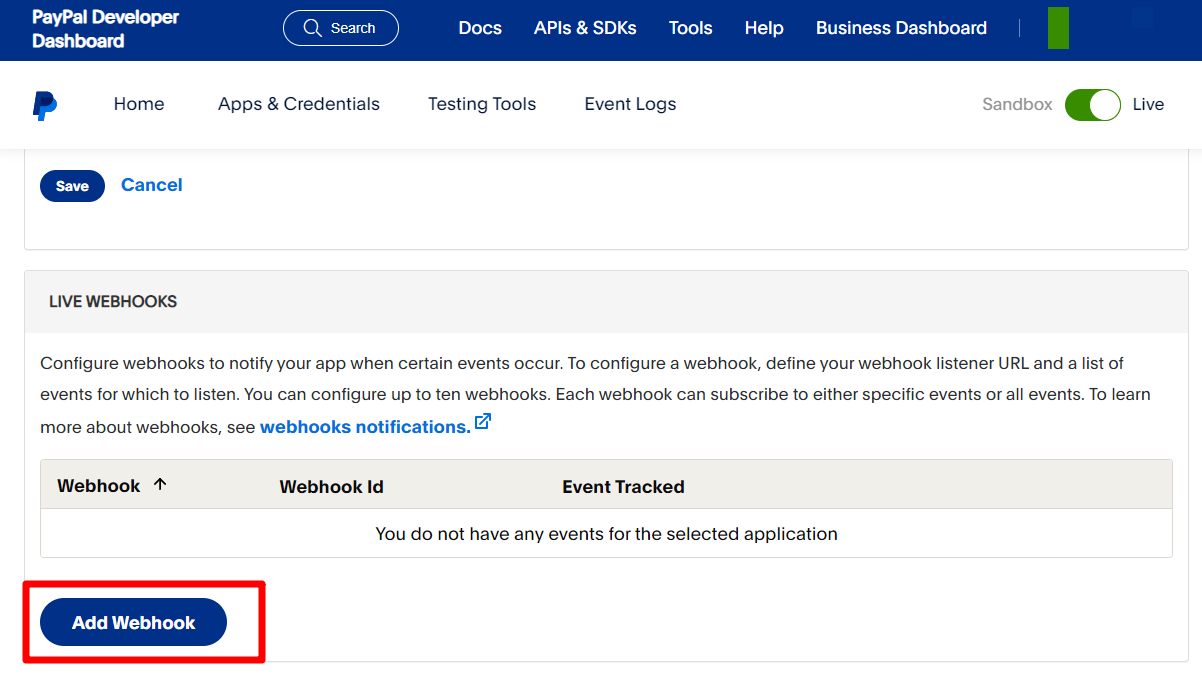The image size is (1202, 700).
Task: Open the Tools menu
Action: click(x=691, y=28)
